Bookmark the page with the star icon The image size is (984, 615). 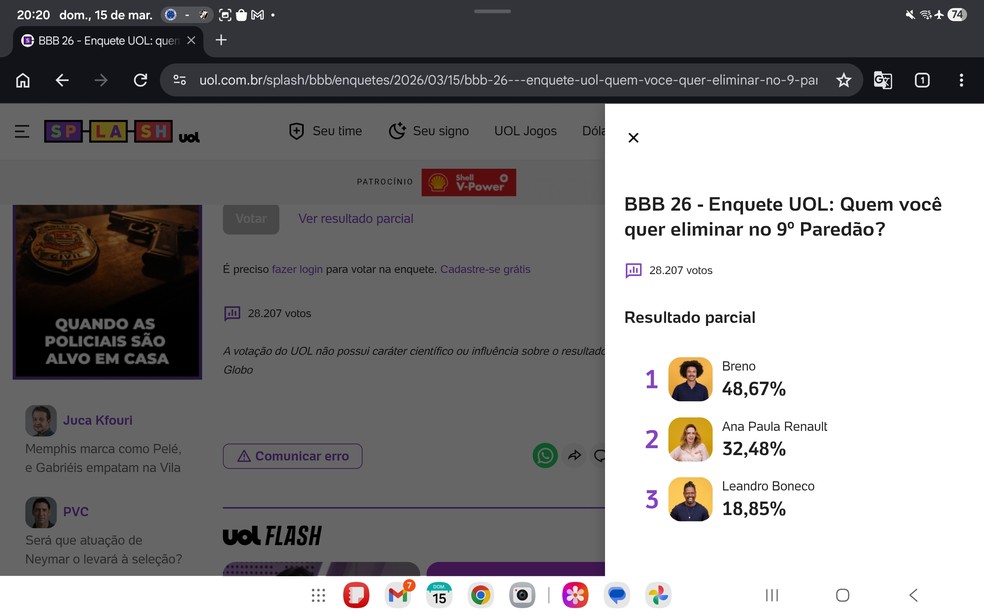[x=843, y=79]
